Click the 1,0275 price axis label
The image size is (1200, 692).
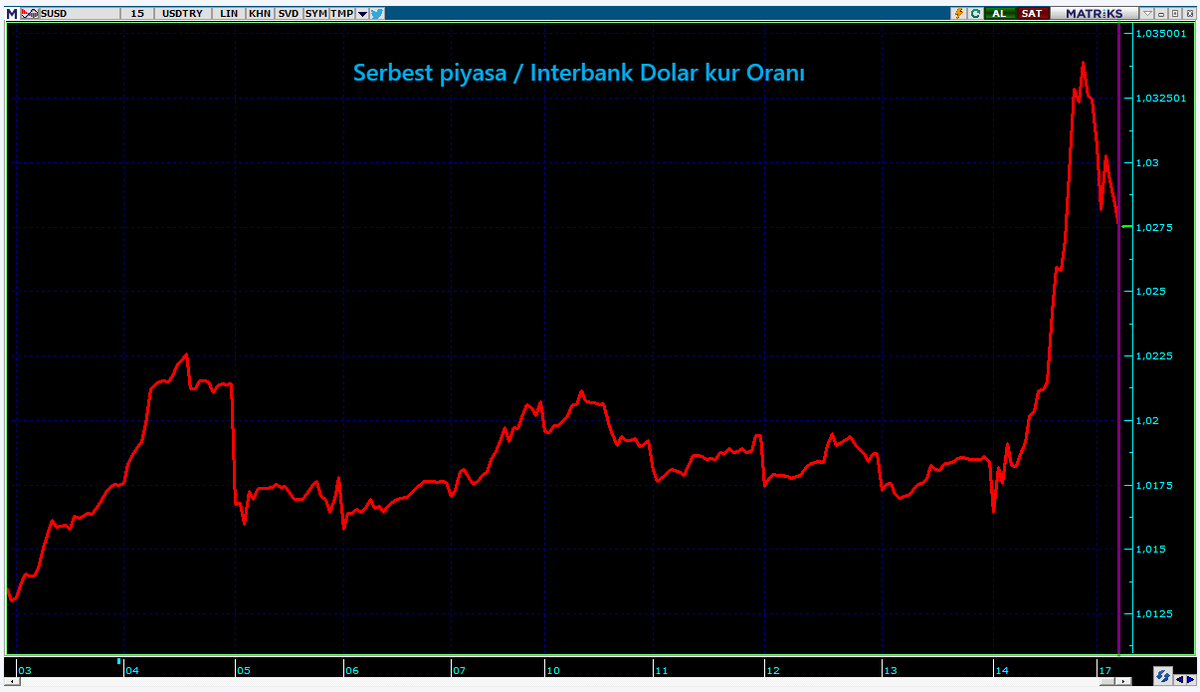pos(1153,227)
